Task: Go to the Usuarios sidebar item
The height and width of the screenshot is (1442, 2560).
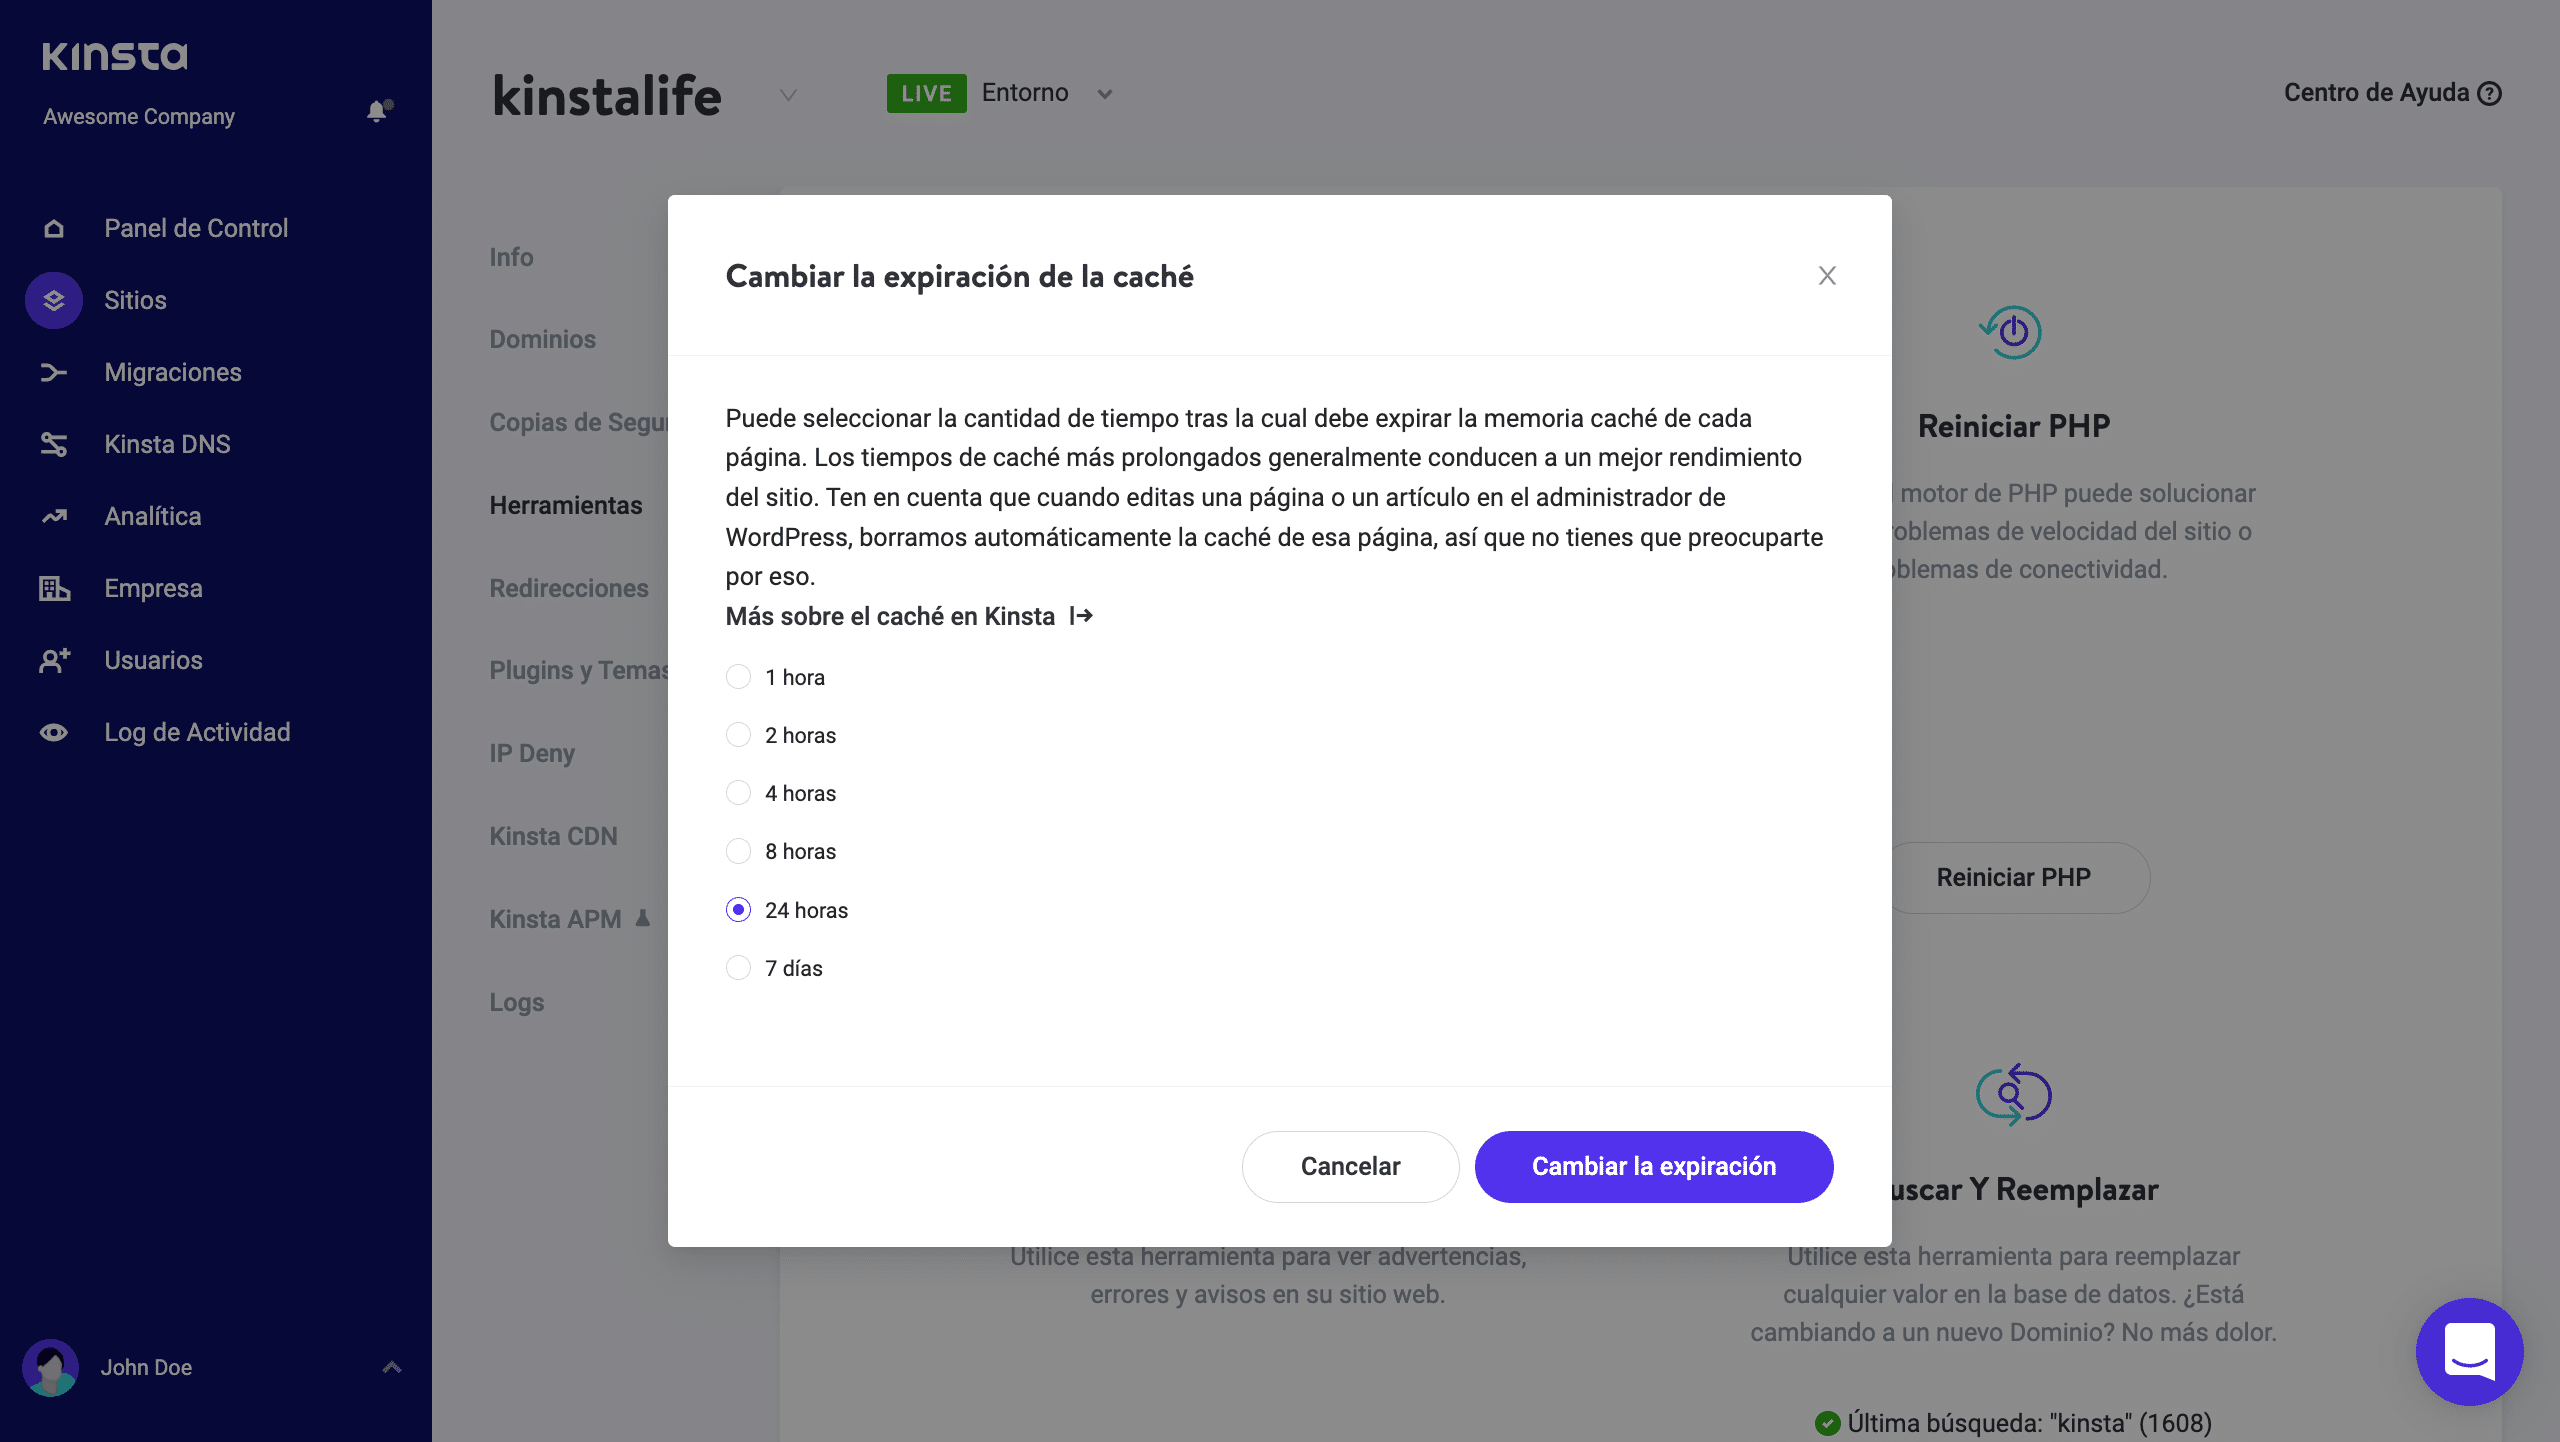Action: pos(153,661)
